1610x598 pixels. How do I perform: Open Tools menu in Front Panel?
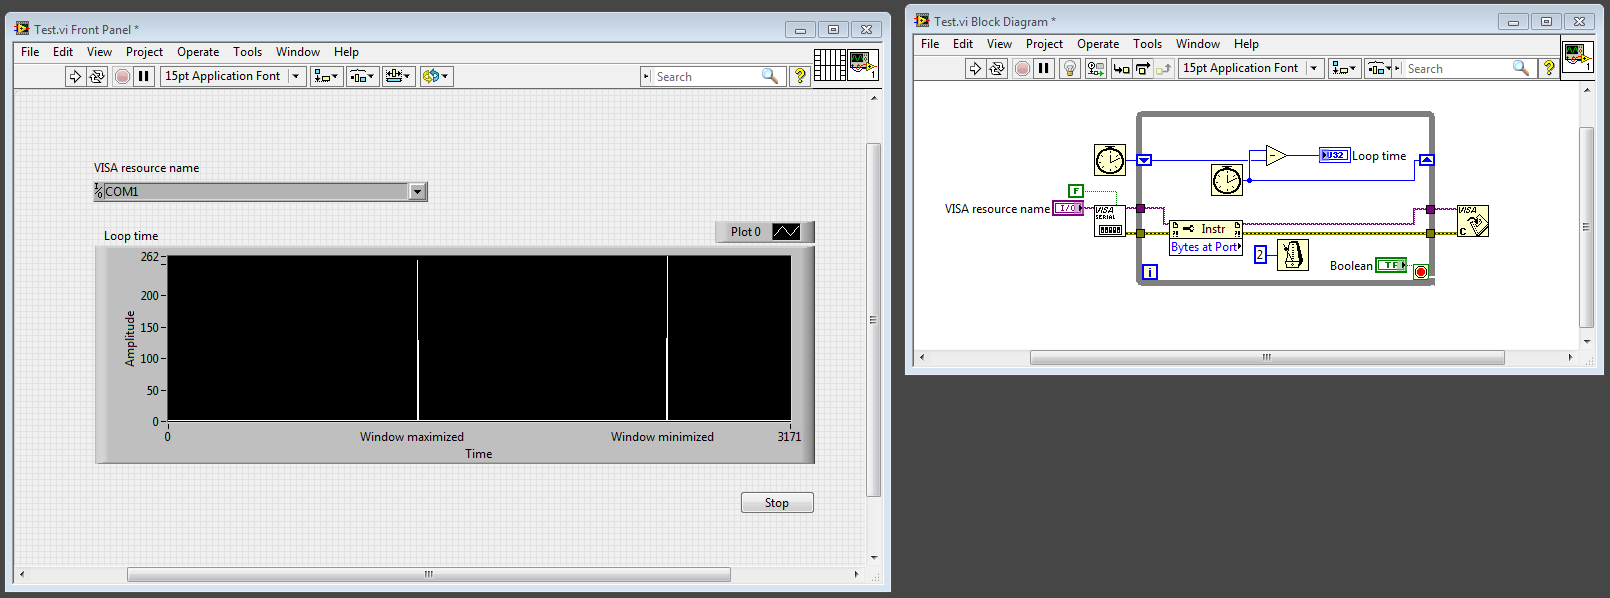click(x=247, y=52)
